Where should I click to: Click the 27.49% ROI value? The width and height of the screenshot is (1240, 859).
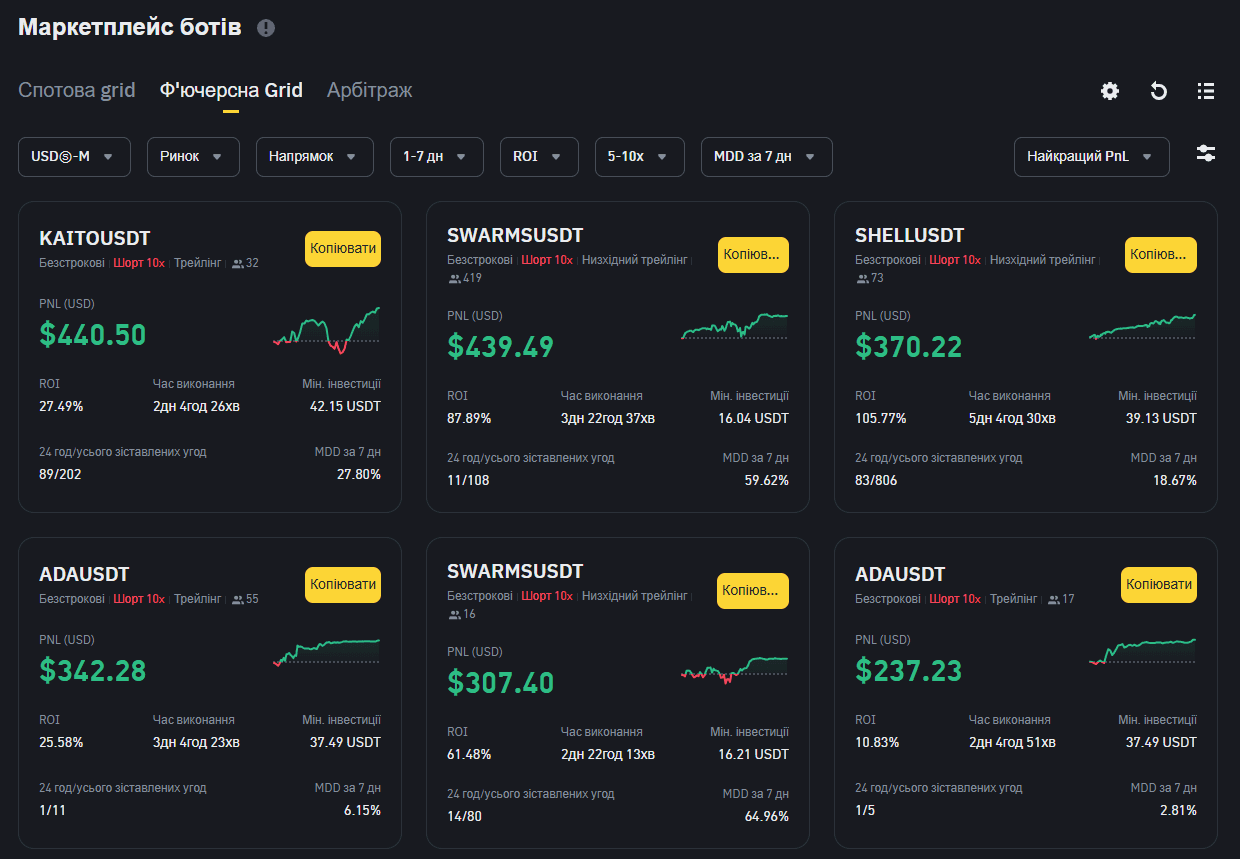click(61, 407)
